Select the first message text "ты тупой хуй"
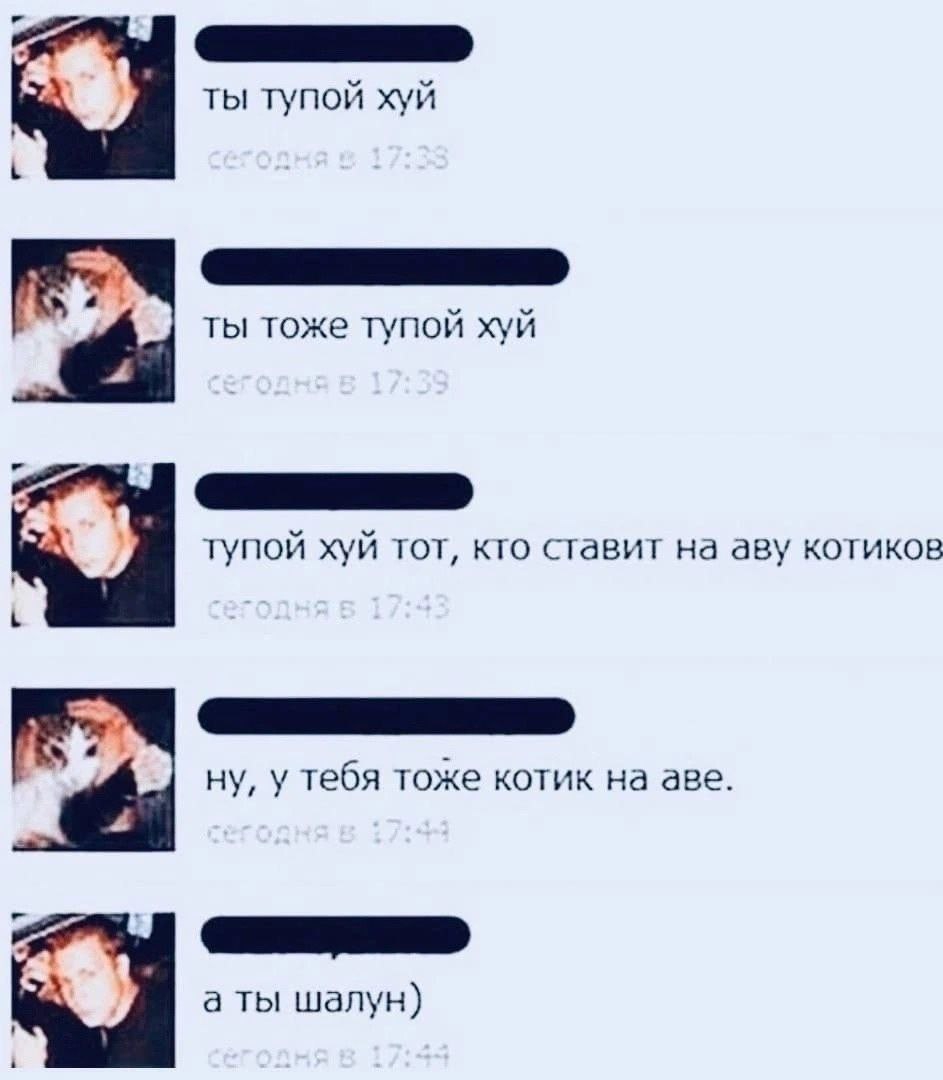Screen dimensions: 943x1080 coord(319,101)
